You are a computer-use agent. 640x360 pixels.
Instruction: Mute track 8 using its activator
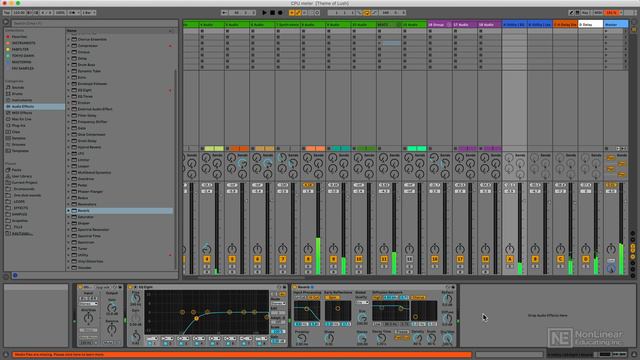(x=308, y=259)
